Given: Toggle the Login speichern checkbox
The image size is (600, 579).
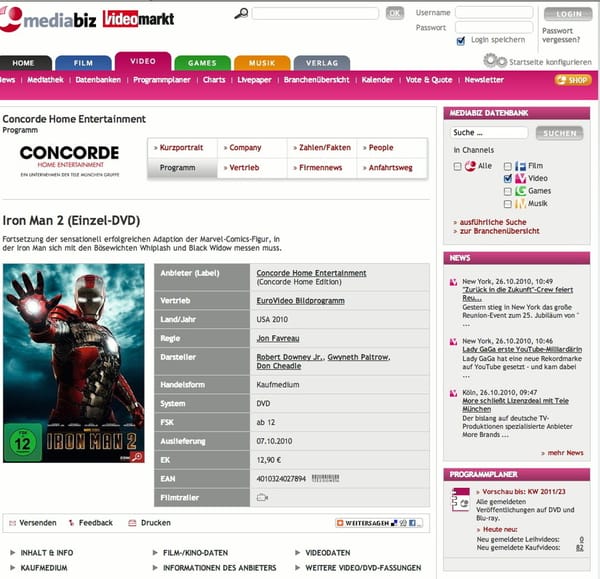Looking at the screenshot, I should pyautogui.click(x=461, y=41).
